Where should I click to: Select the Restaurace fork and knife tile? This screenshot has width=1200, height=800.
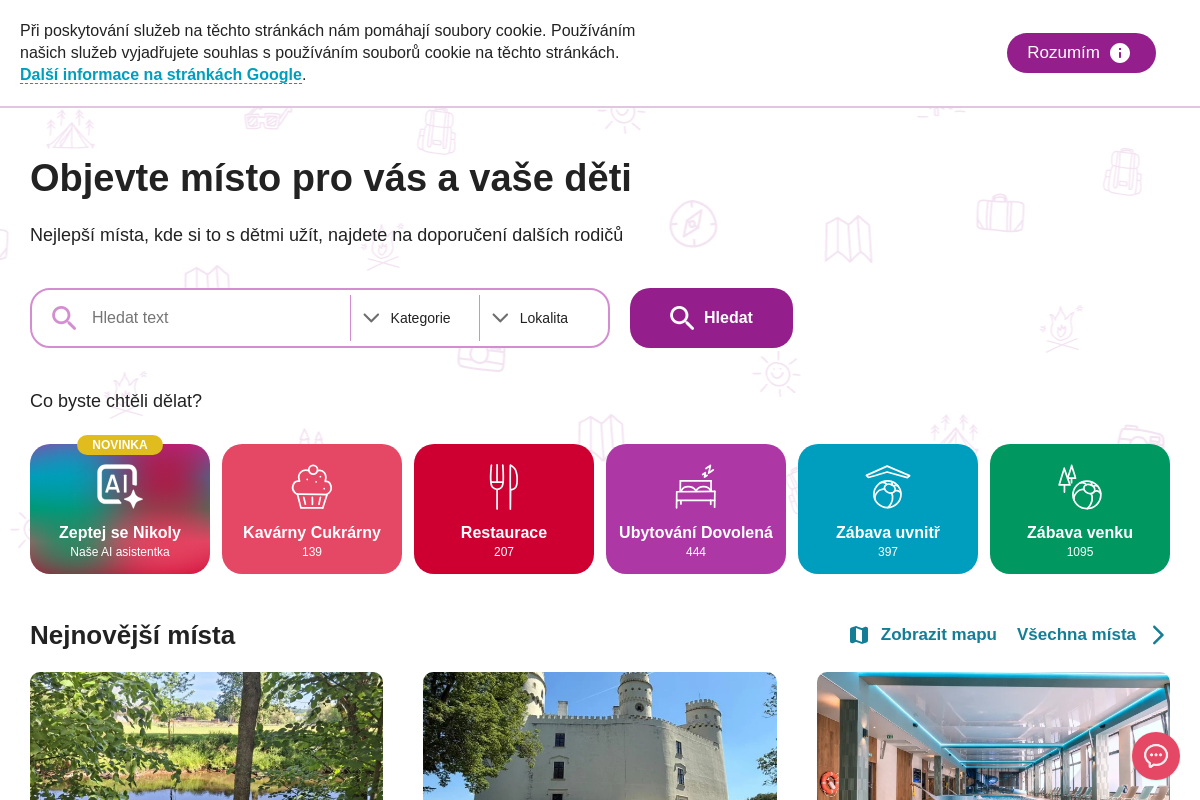point(504,509)
